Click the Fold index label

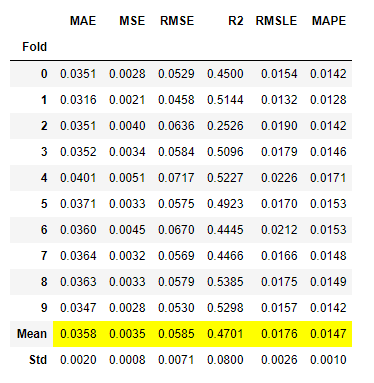35,47
